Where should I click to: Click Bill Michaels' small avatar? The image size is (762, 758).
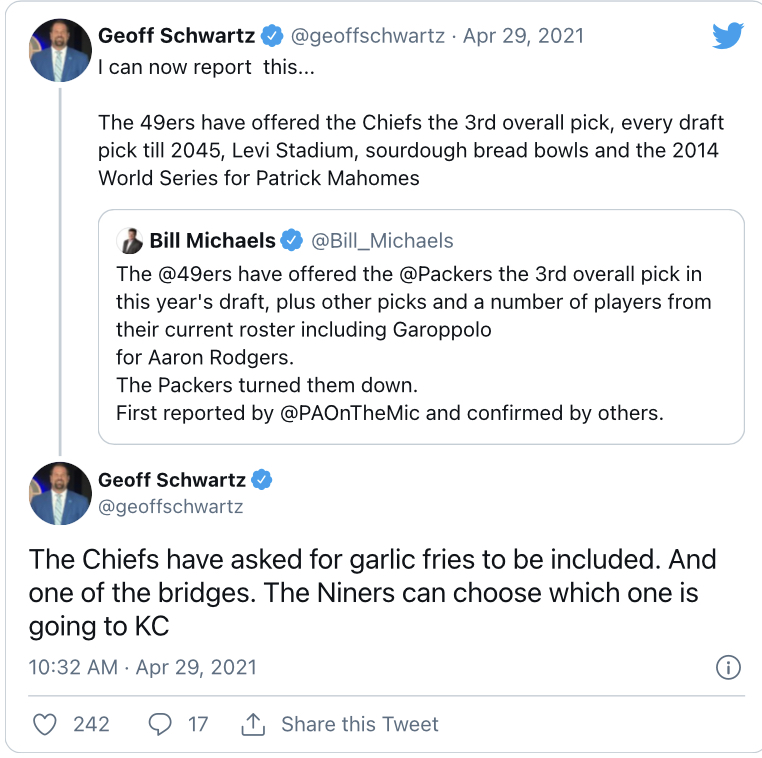[x=130, y=241]
